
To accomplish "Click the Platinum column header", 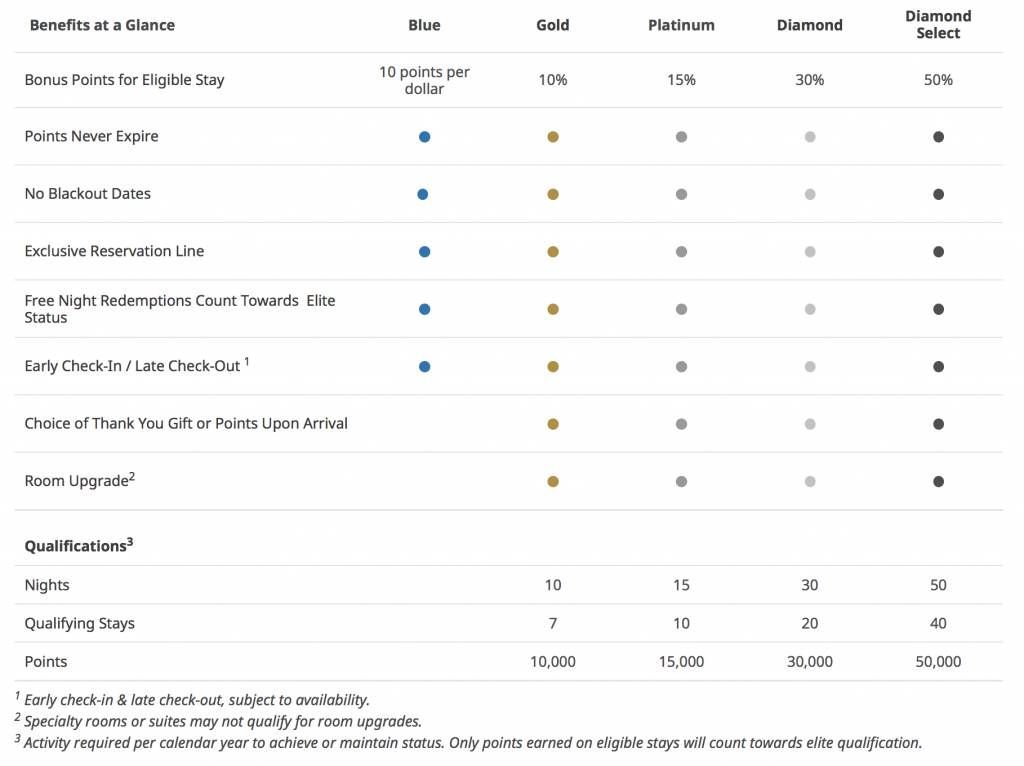I will (x=681, y=25).
